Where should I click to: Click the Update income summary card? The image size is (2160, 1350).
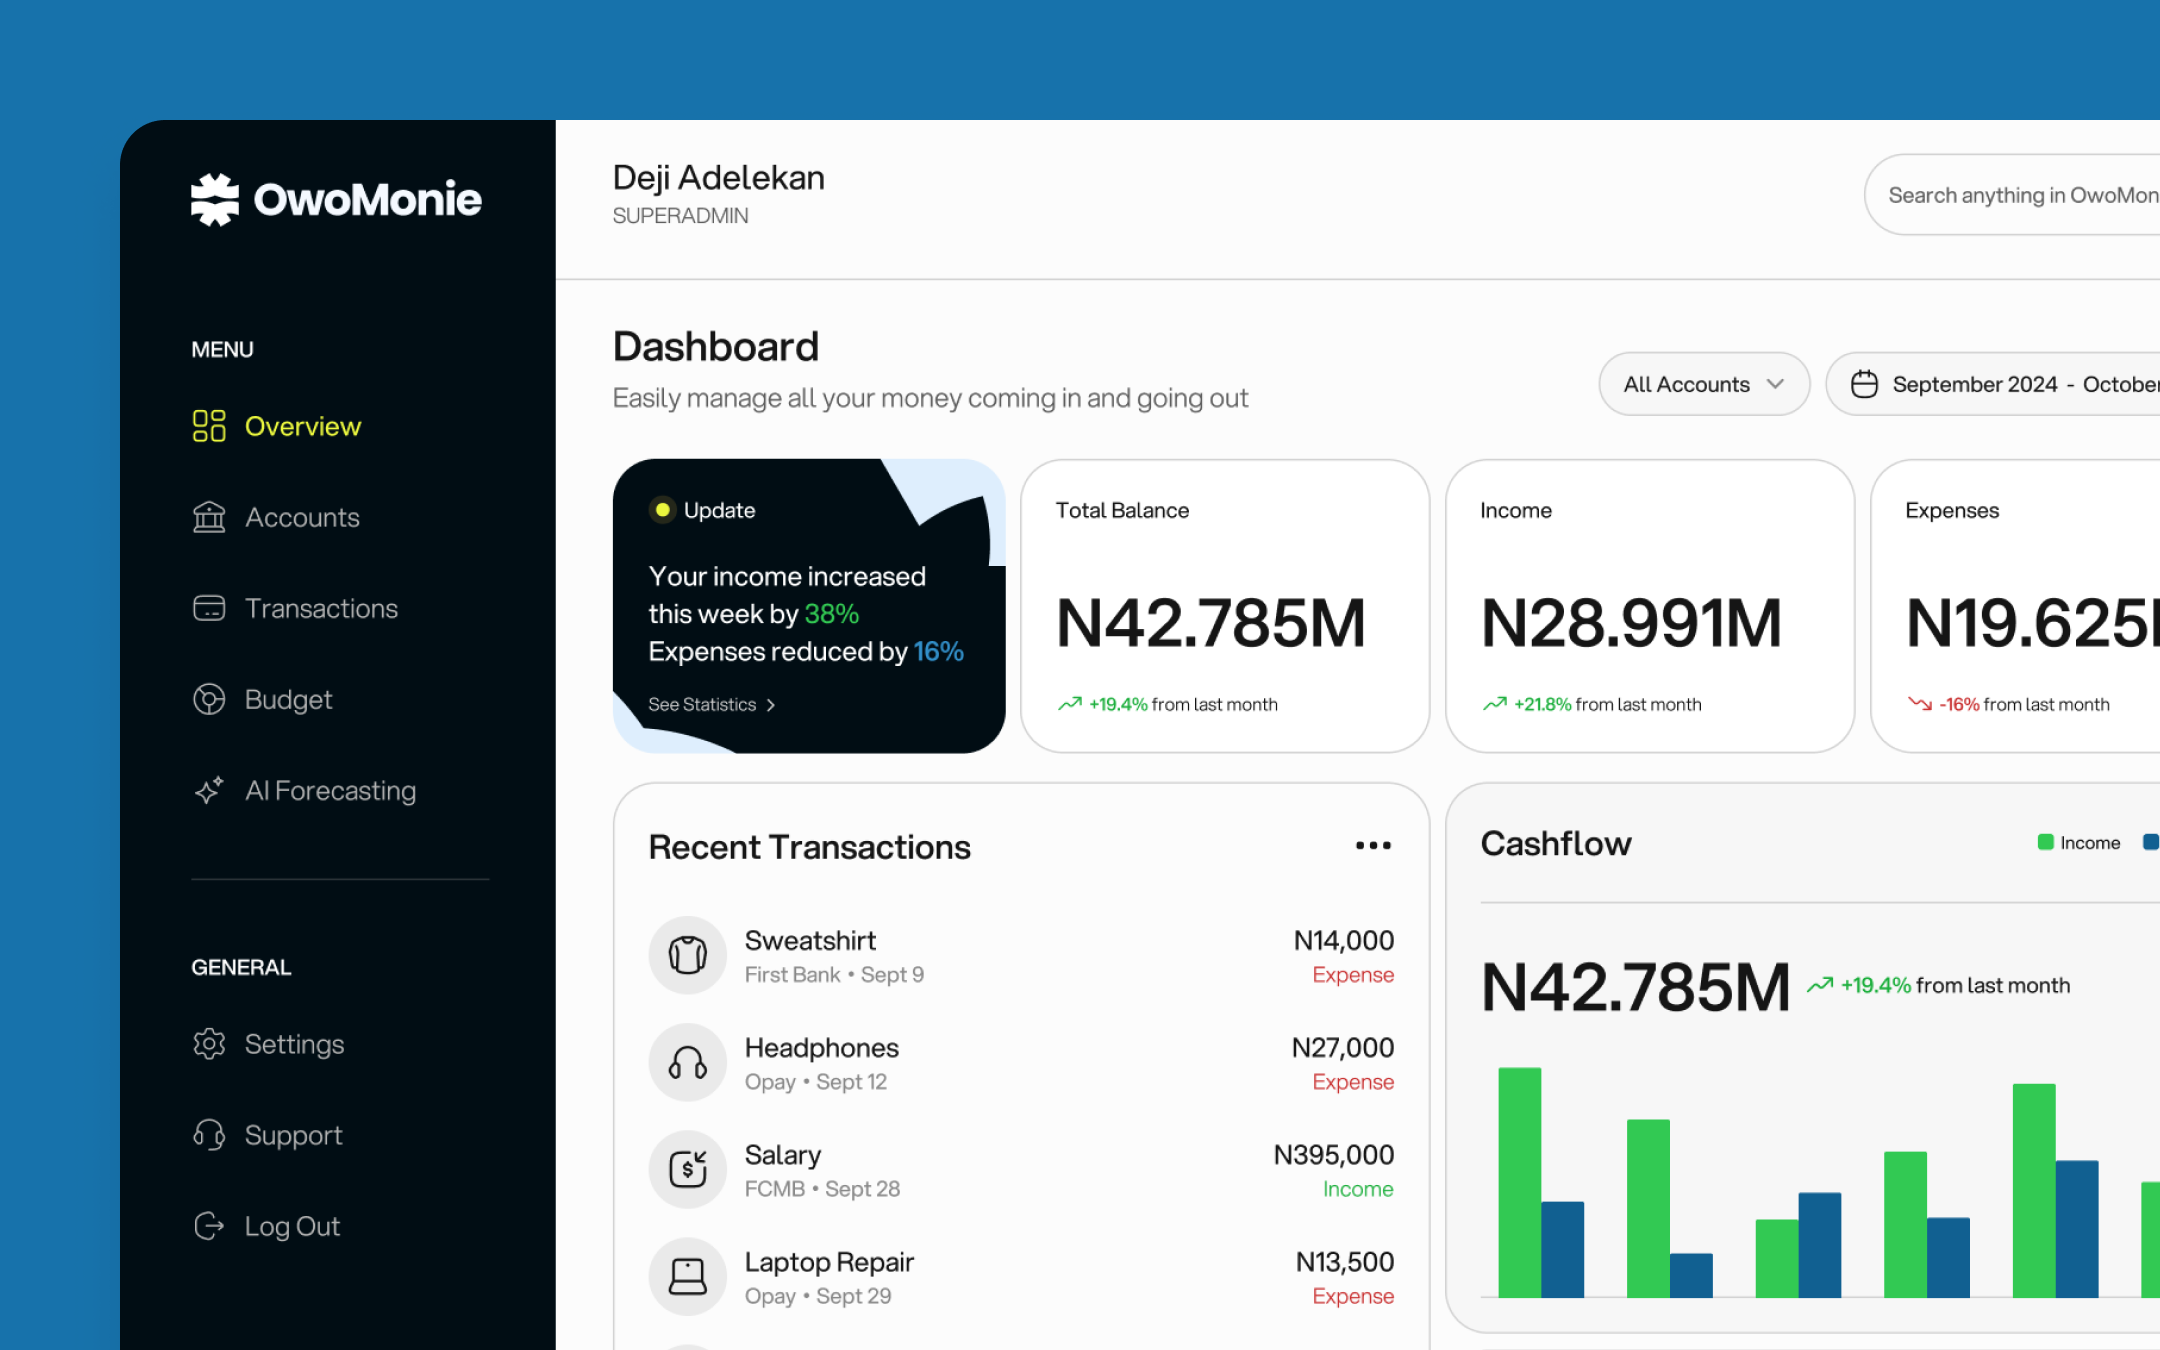(809, 606)
